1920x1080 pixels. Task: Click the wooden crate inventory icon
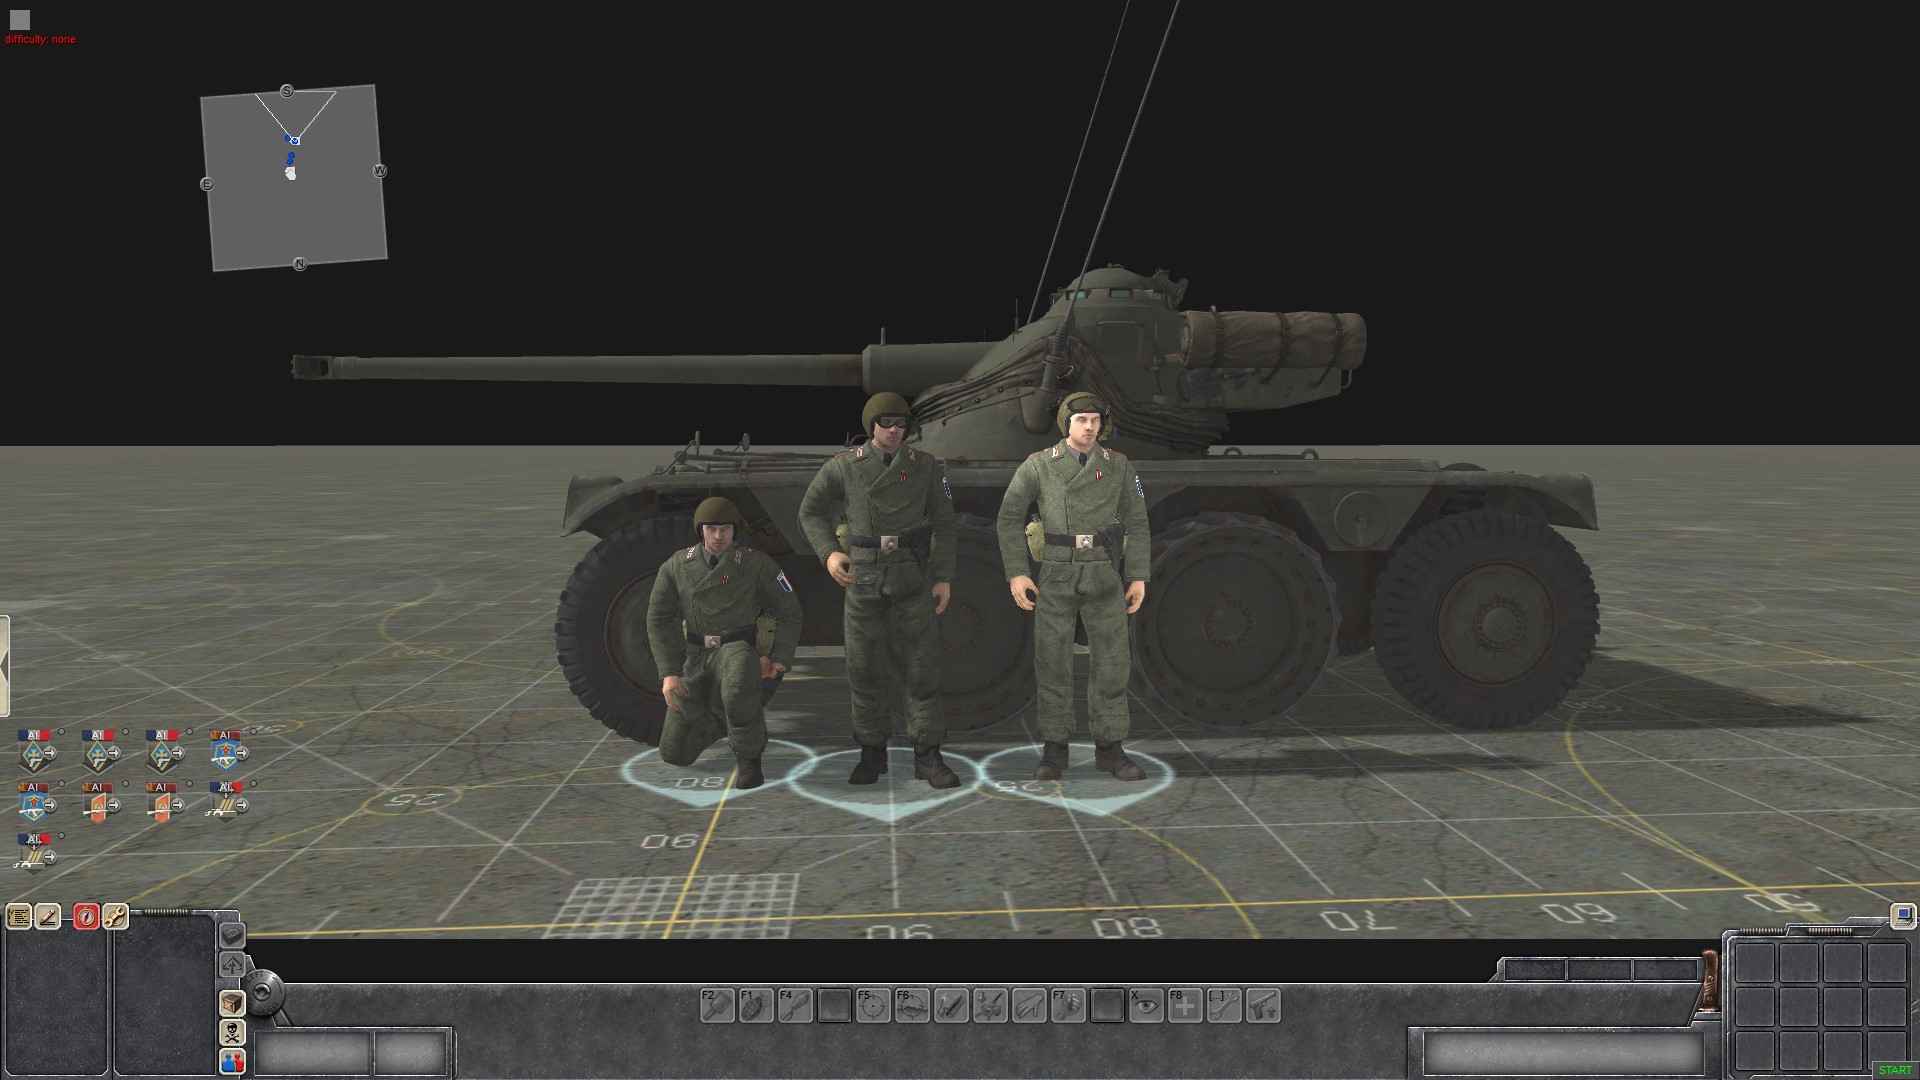pyautogui.click(x=232, y=1003)
